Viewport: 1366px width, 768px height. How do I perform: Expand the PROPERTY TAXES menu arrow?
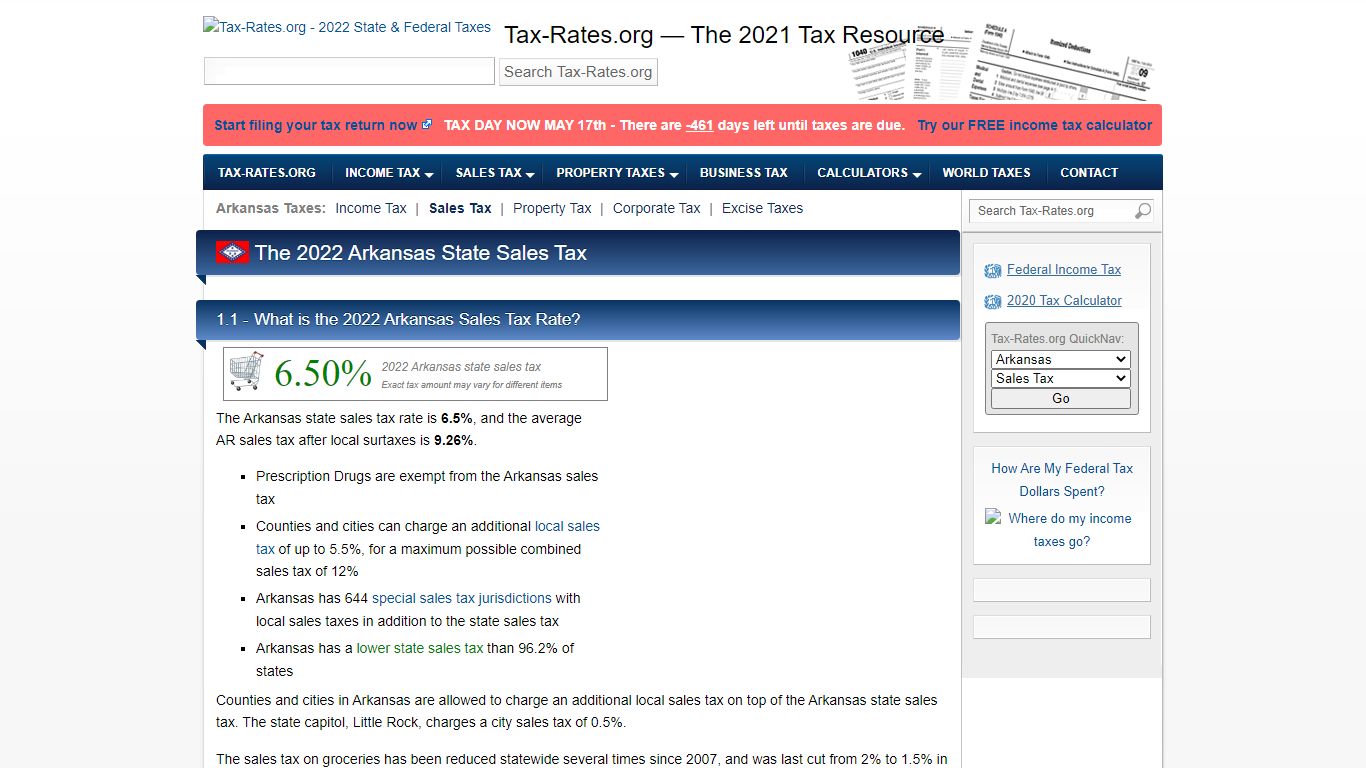674,174
